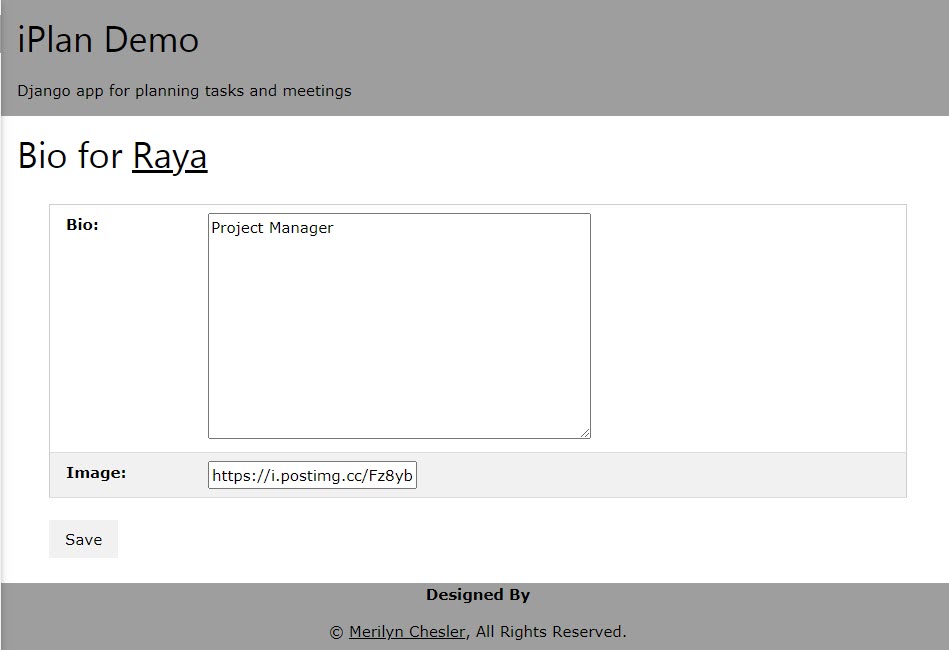
Task: Click the 'Django app for planning tasks' subtitle
Action: click(184, 91)
